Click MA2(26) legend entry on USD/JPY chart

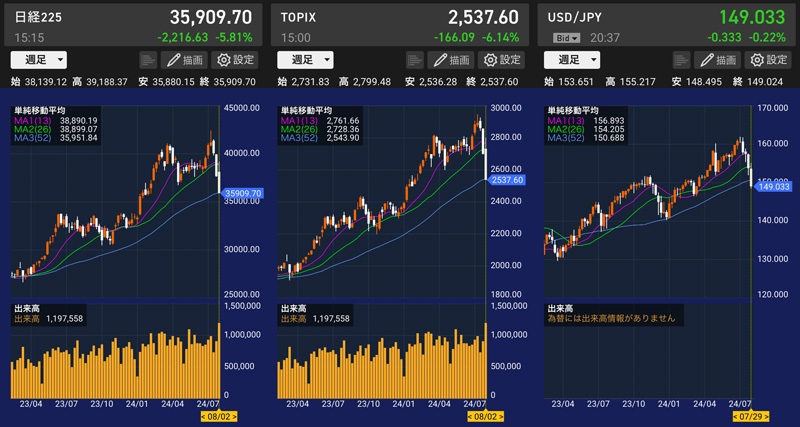[585, 129]
